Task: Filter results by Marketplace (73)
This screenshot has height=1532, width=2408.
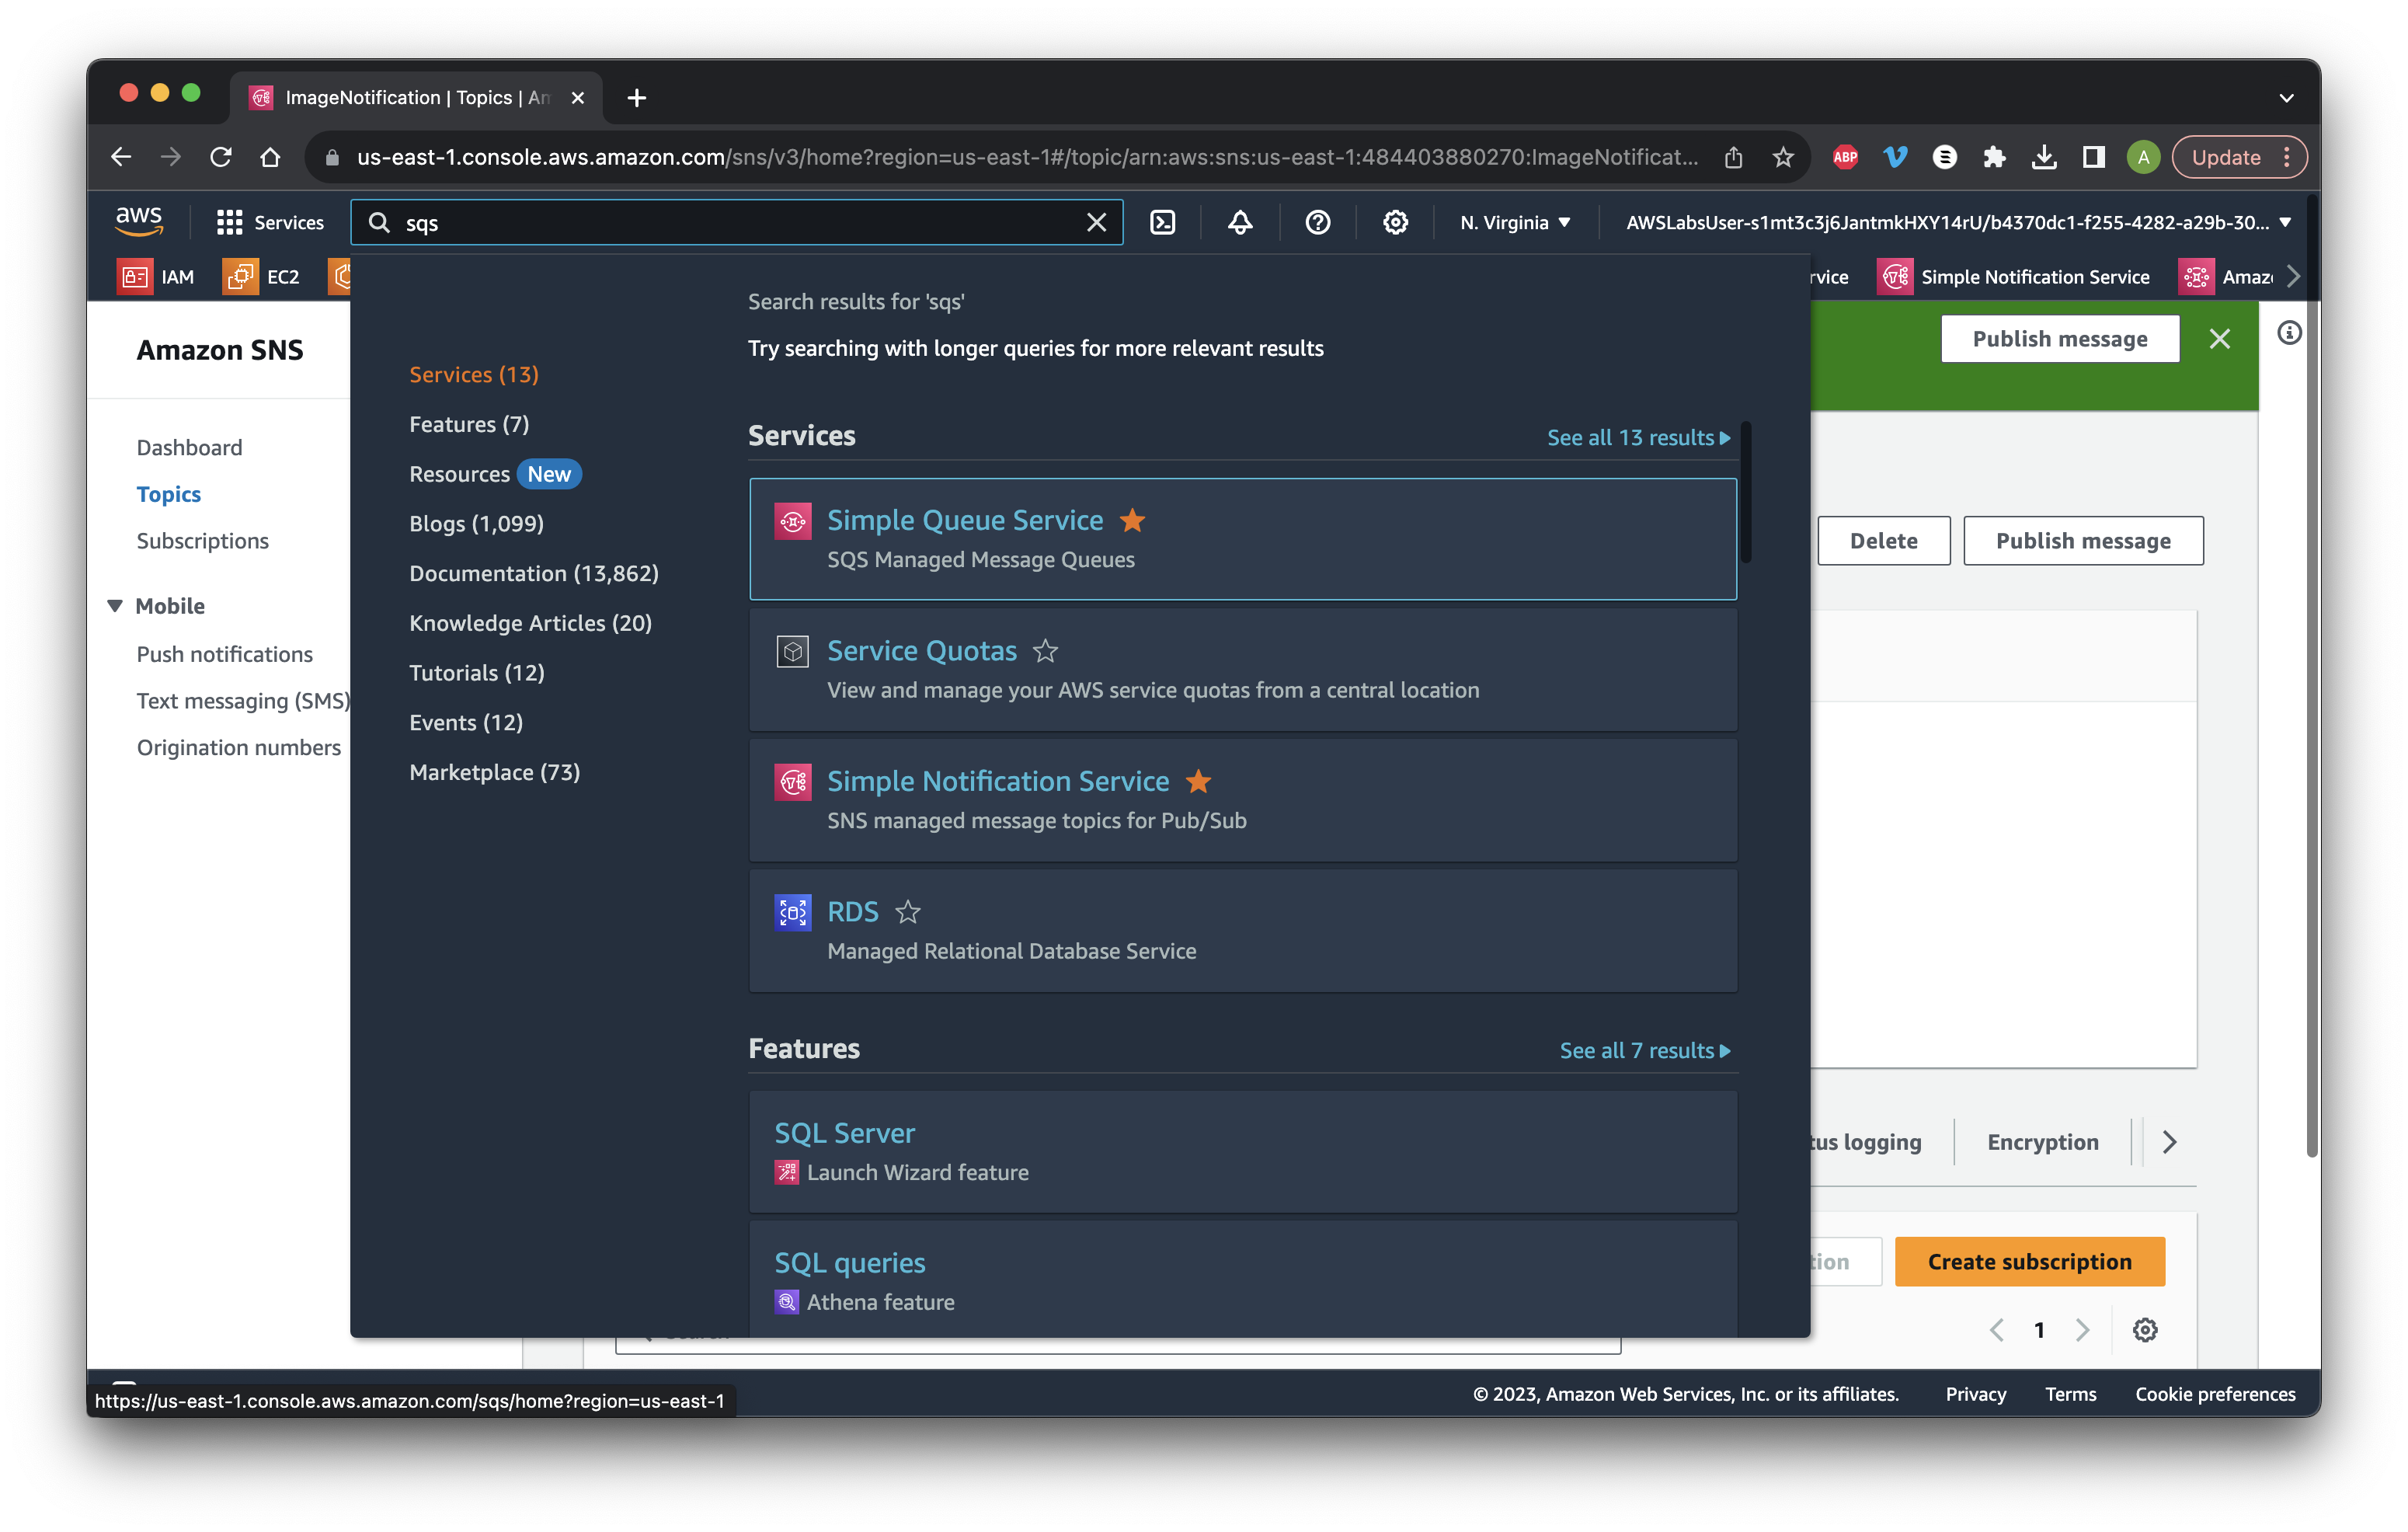Action: [x=495, y=772]
